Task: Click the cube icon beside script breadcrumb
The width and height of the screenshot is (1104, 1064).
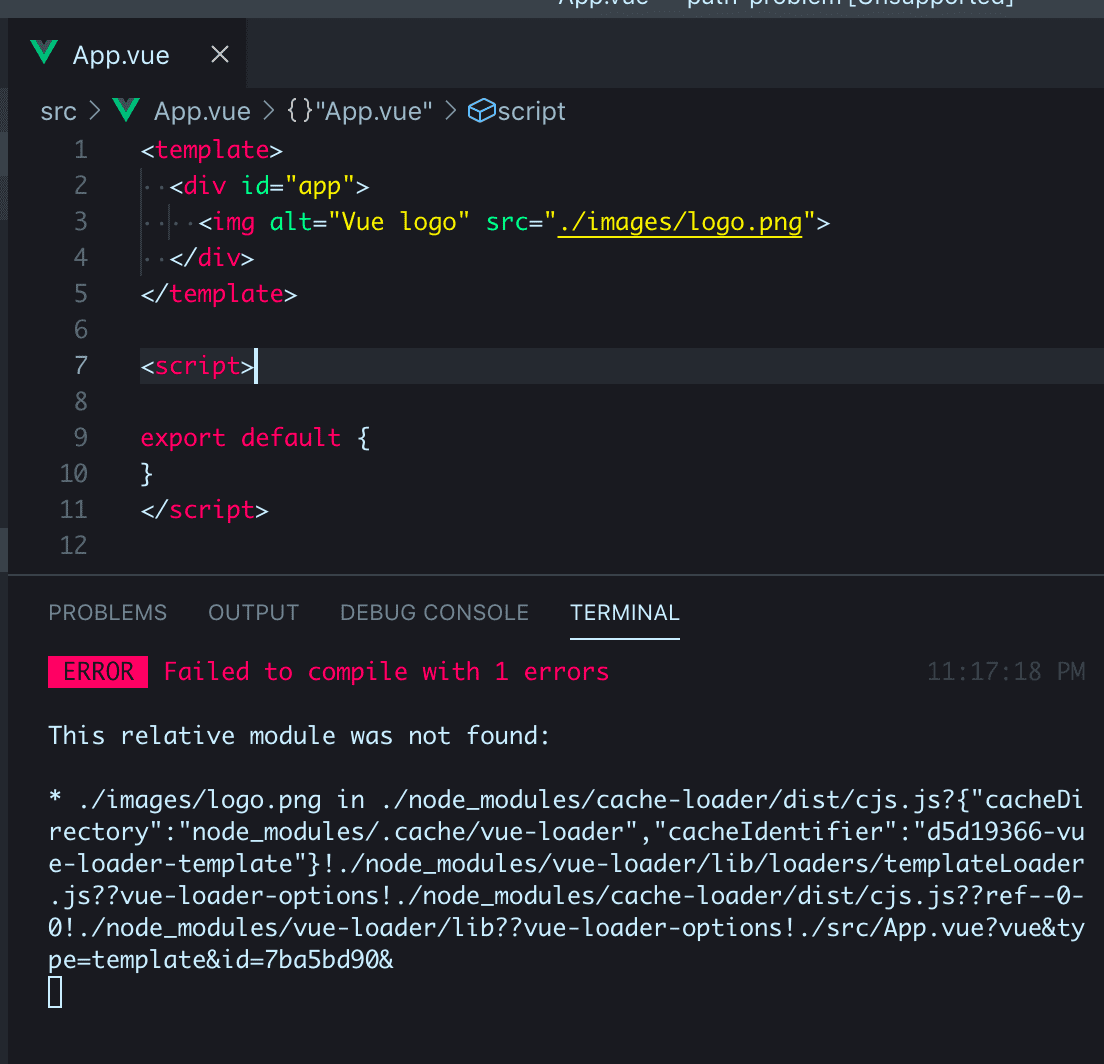Action: (482, 110)
